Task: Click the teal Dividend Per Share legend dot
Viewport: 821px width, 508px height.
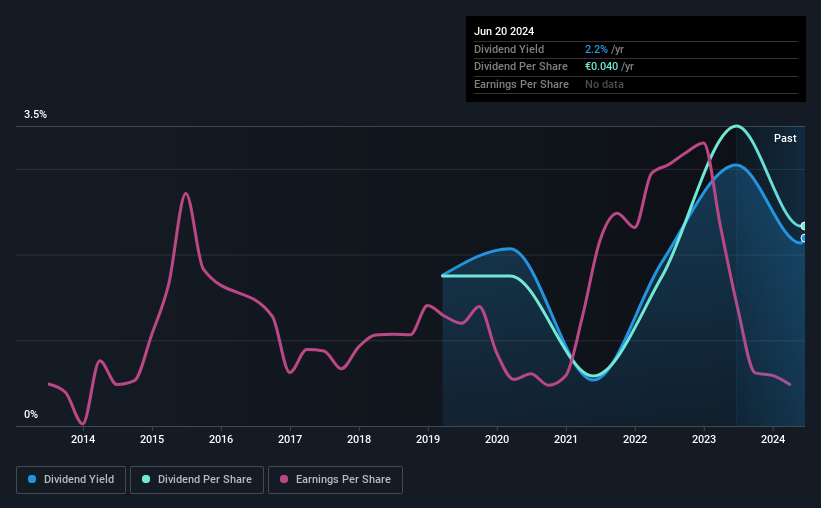Action: (146, 479)
